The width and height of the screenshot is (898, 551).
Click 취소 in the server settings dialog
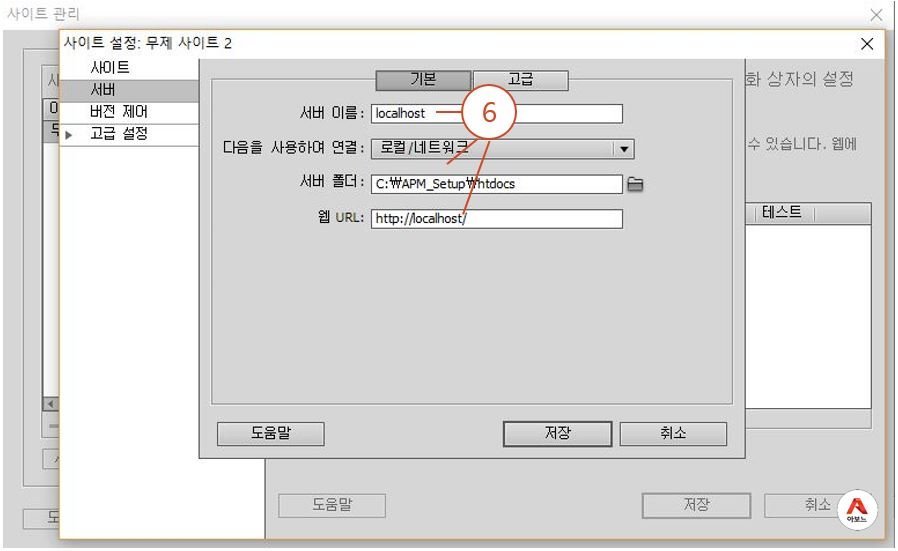673,434
